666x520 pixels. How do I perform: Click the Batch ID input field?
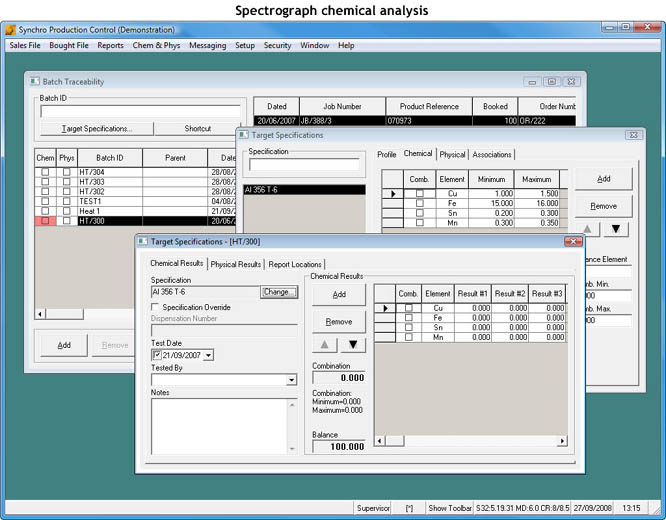141,111
